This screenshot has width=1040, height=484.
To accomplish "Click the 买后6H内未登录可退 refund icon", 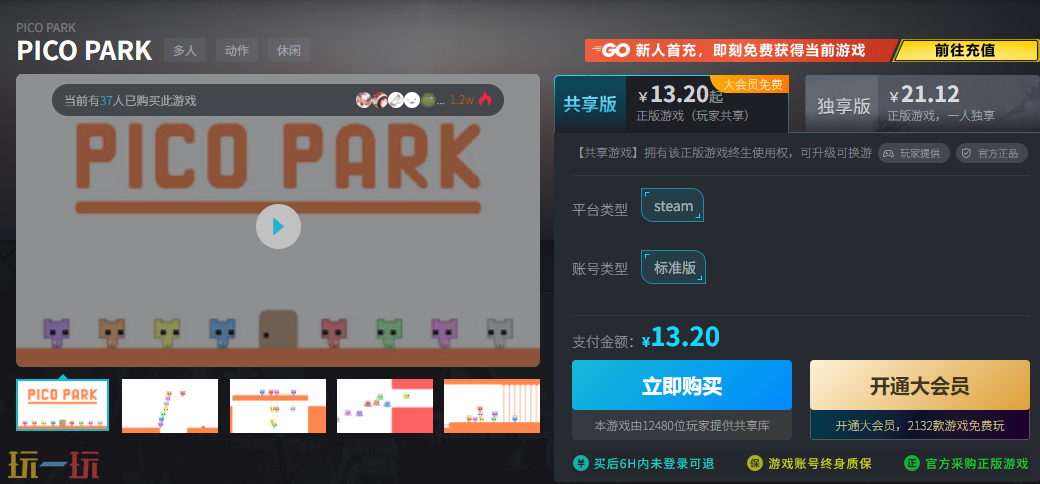I will click(x=580, y=463).
